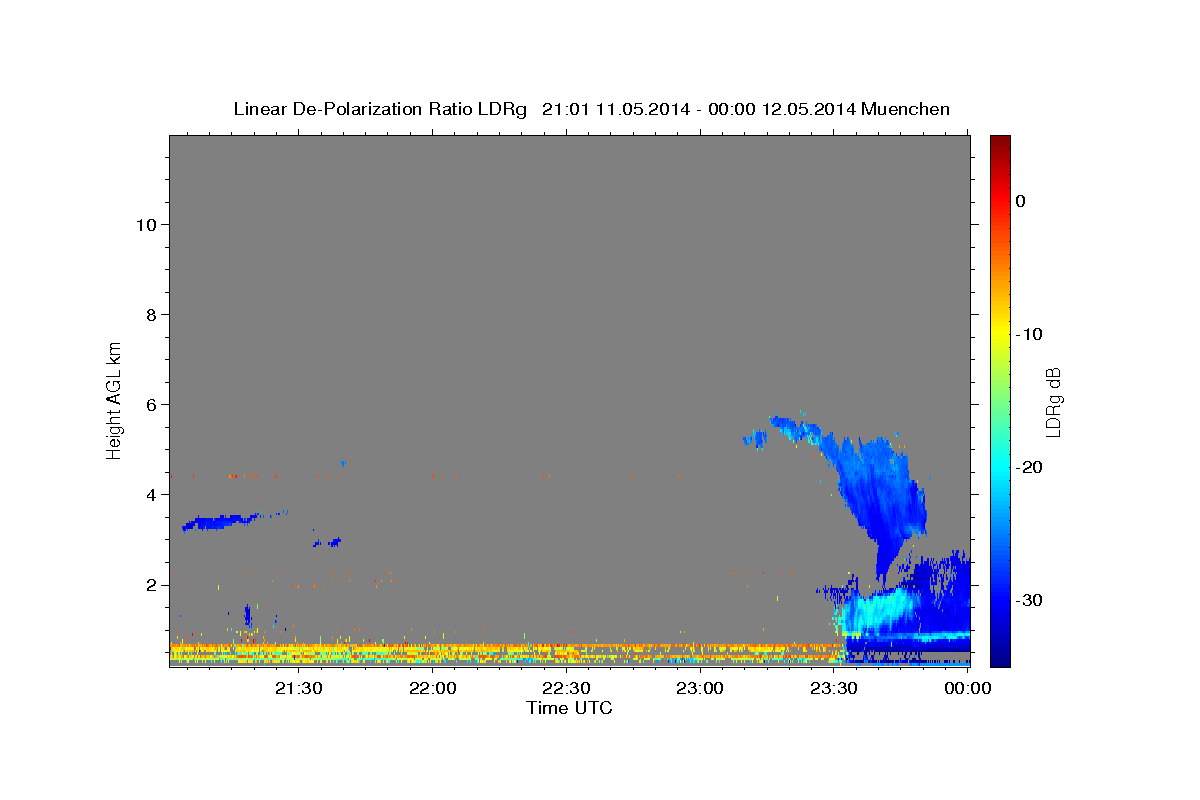
Task: Click the height tick label 4
Action: pyautogui.click(x=151, y=495)
